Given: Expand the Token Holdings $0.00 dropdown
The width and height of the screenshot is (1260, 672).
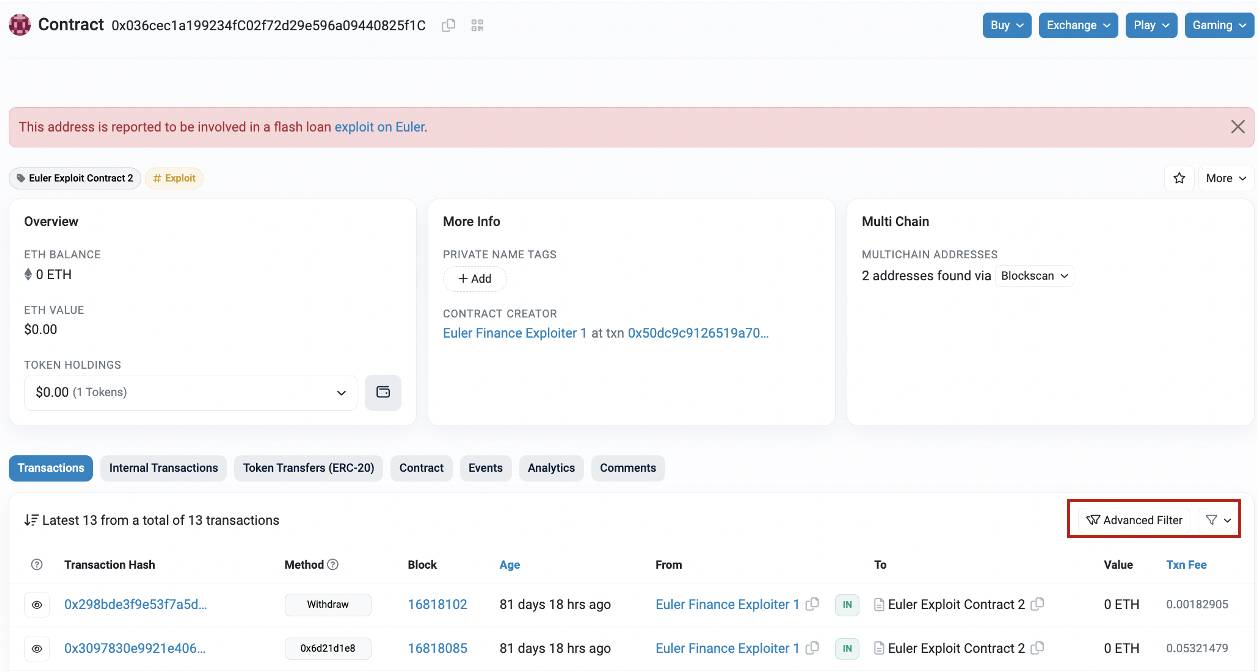Looking at the screenshot, I should (190, 392).
